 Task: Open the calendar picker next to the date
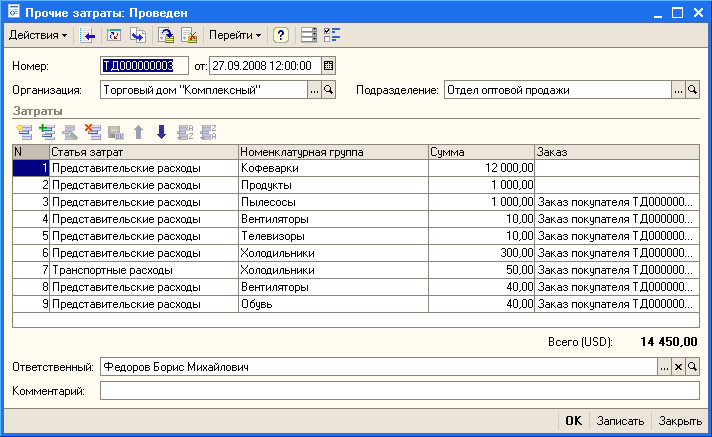(x=328, y=66)
